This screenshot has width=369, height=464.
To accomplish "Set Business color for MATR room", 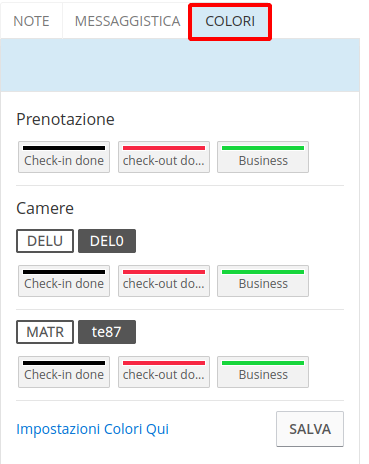I will tap(263, 372).
